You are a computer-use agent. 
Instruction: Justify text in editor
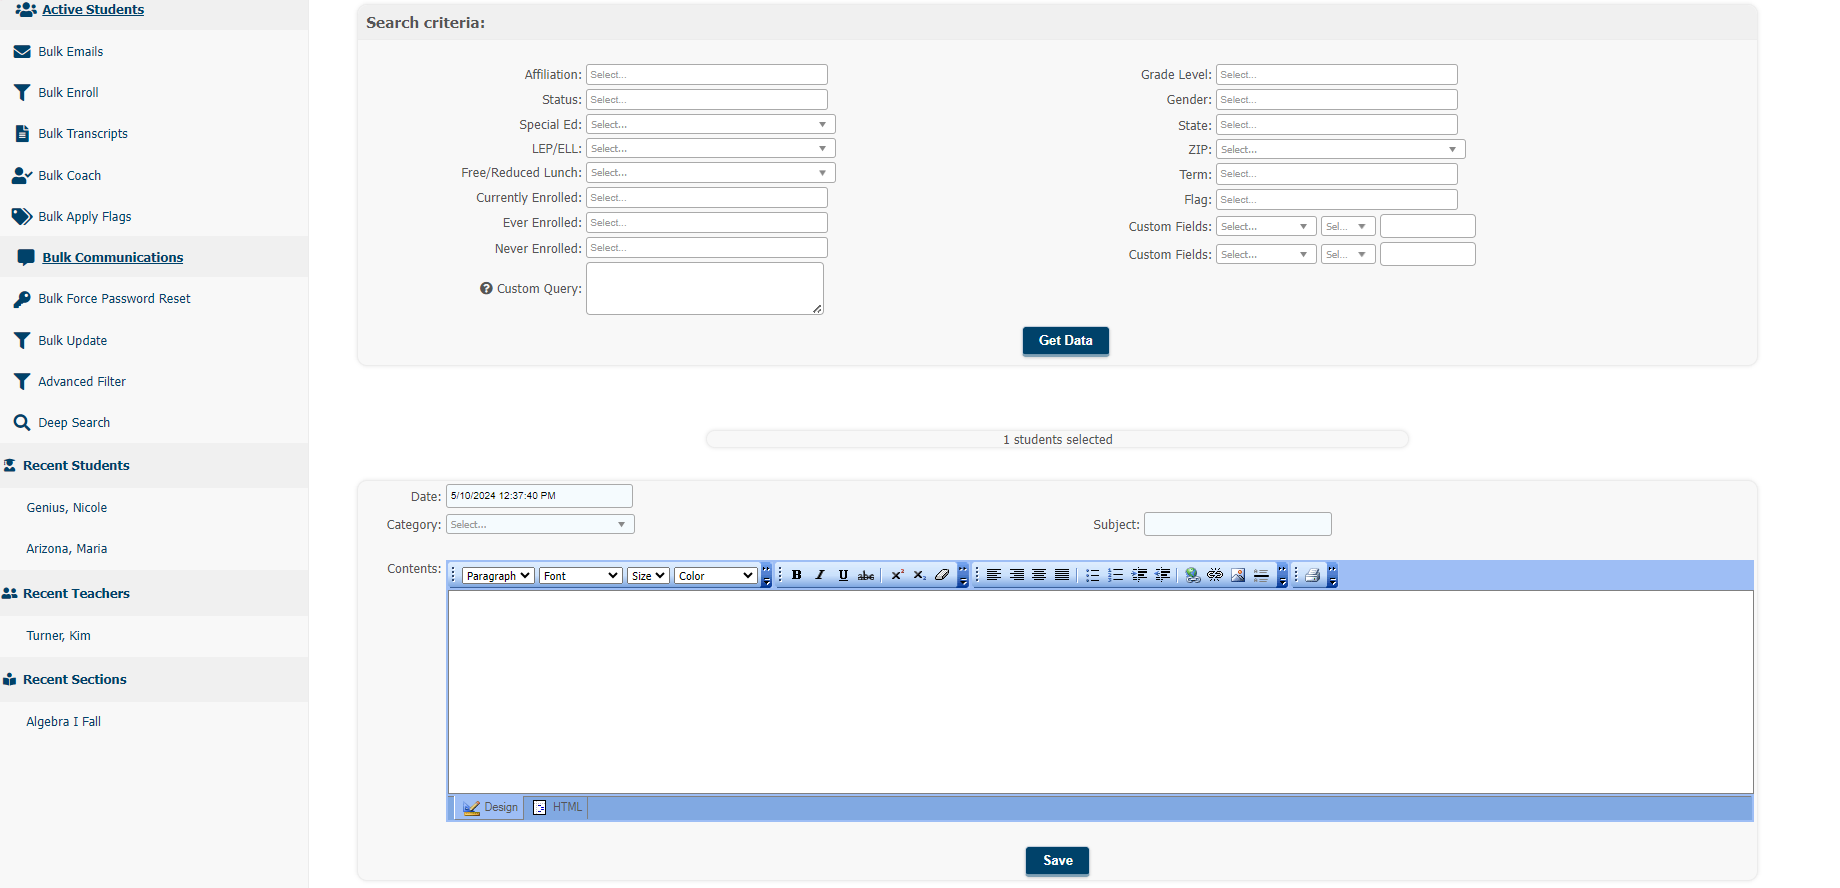coord(1062,575)
